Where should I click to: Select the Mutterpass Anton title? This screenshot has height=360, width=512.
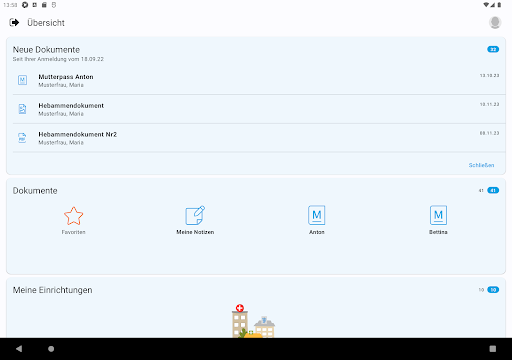coord(66,77)
